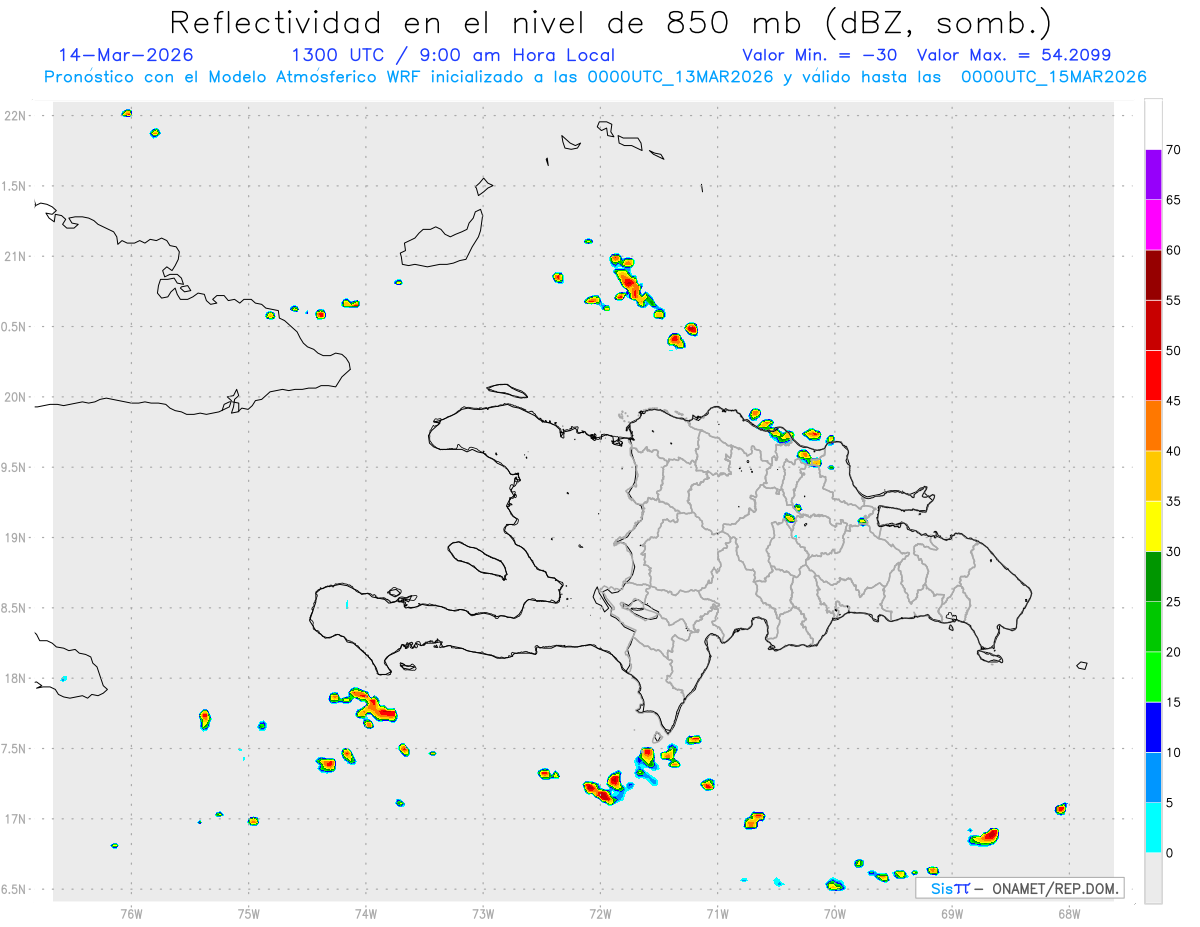
Task: Click the "SisTT - ONAMET/REP.DOM." label box
Action: tap(1019, 888)
